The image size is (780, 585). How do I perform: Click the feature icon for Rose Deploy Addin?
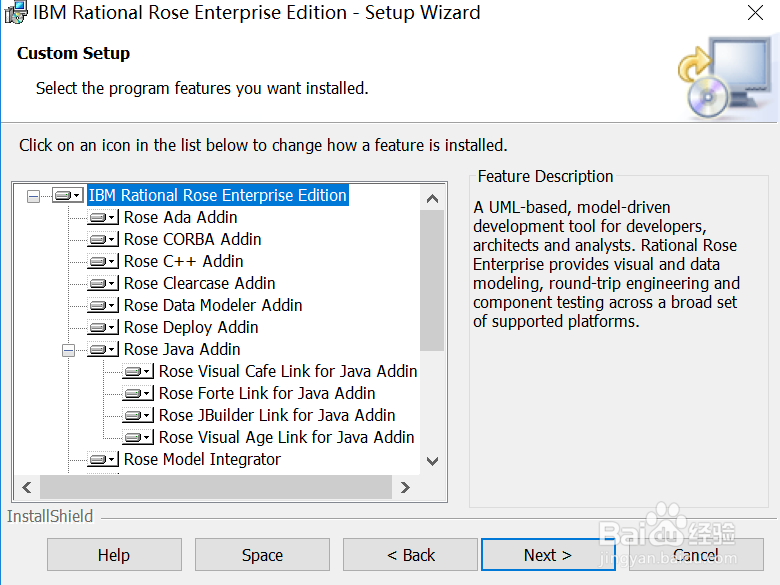(103, 328)
